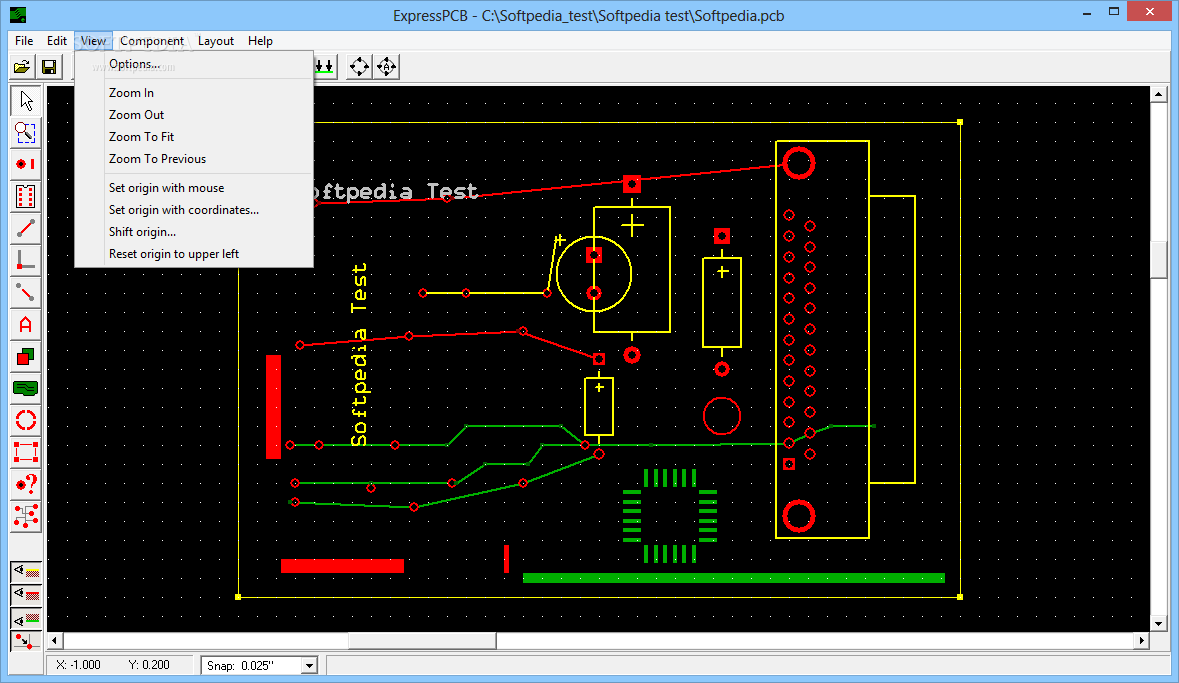Screen dimensions: 1179x683
Task: Choose Reset origin to upper left
Action: pos(194,254)
